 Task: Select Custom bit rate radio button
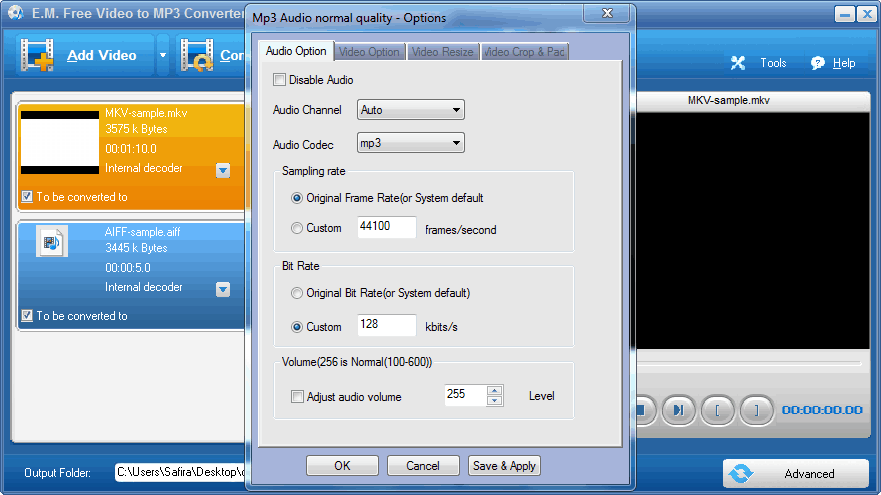point(297,327)
